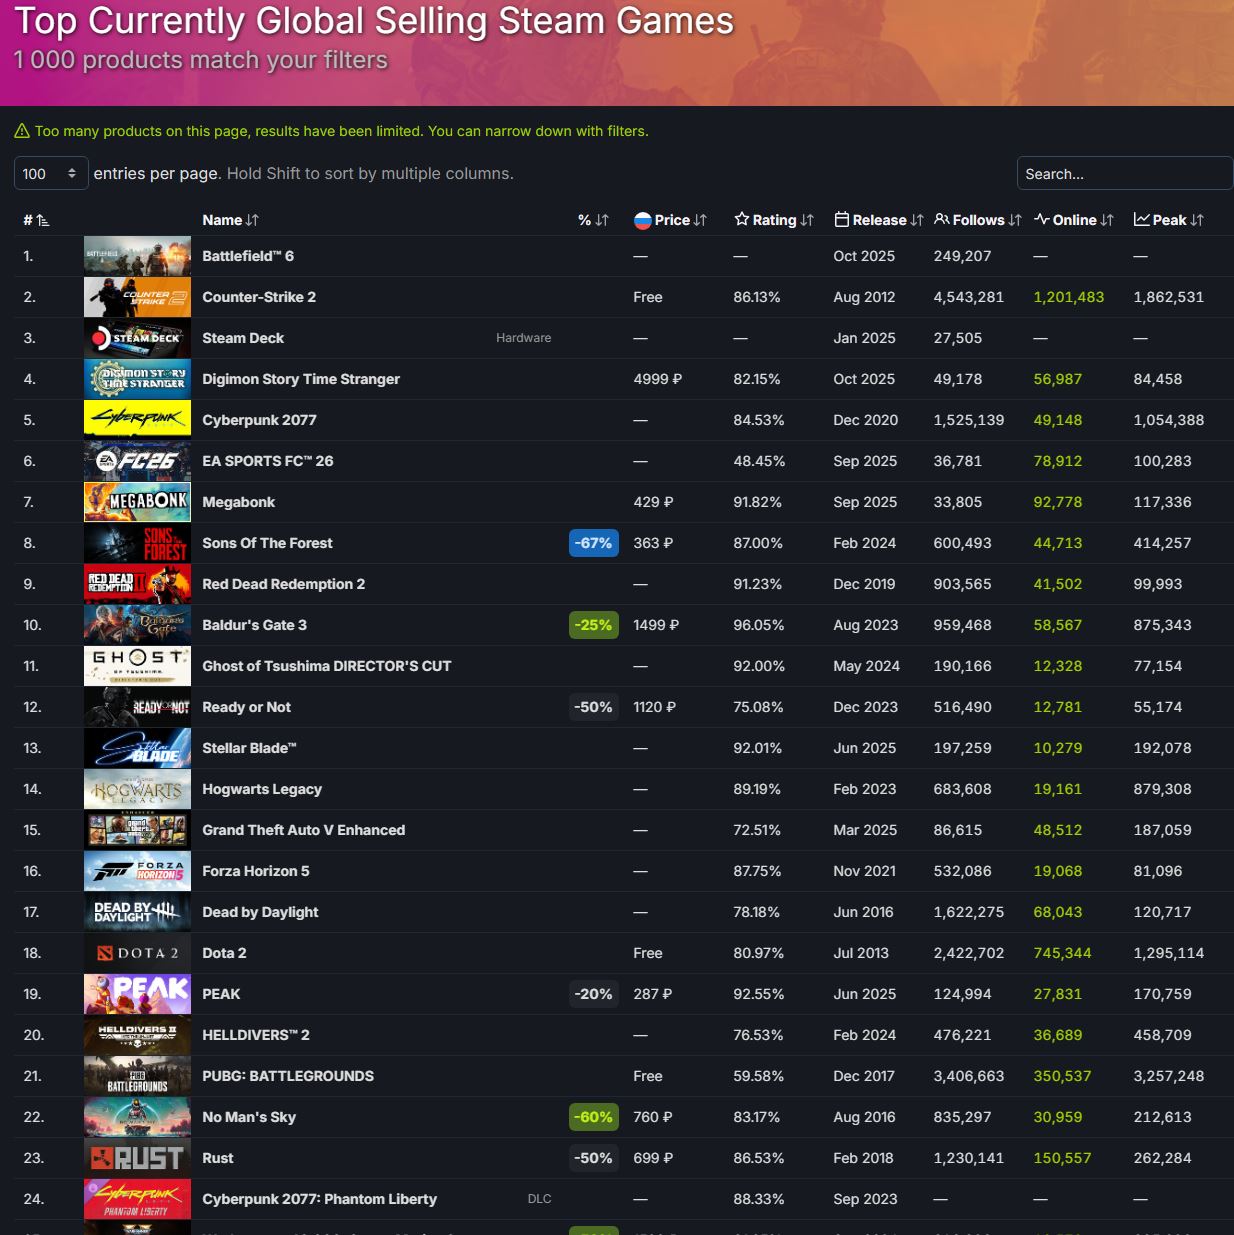This screenshot has height=1235, width=1234.
Task: Open No Man's Sky link
Action: click(x=249, y=1117)
